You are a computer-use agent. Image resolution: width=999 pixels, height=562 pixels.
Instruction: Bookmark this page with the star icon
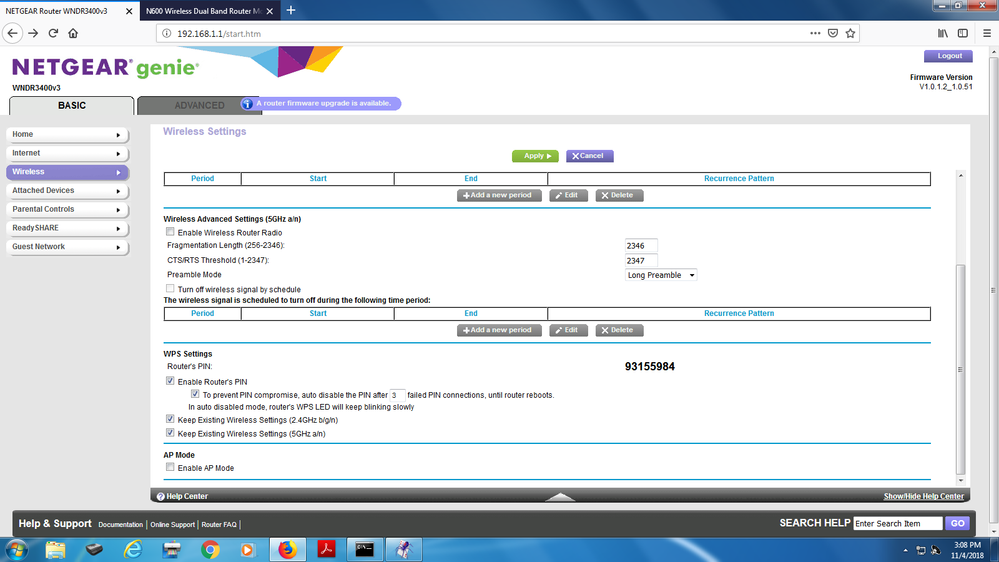(850, 33)
